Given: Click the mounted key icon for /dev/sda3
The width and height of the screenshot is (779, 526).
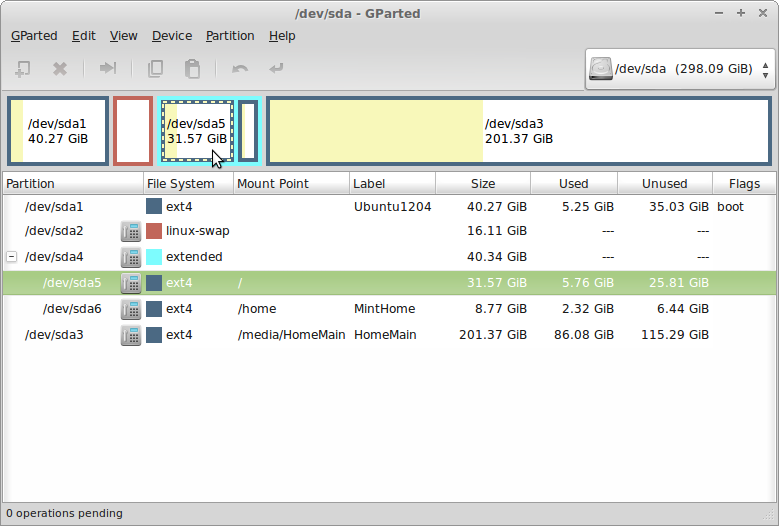Looking at the screenshot, I should [131, 335].
